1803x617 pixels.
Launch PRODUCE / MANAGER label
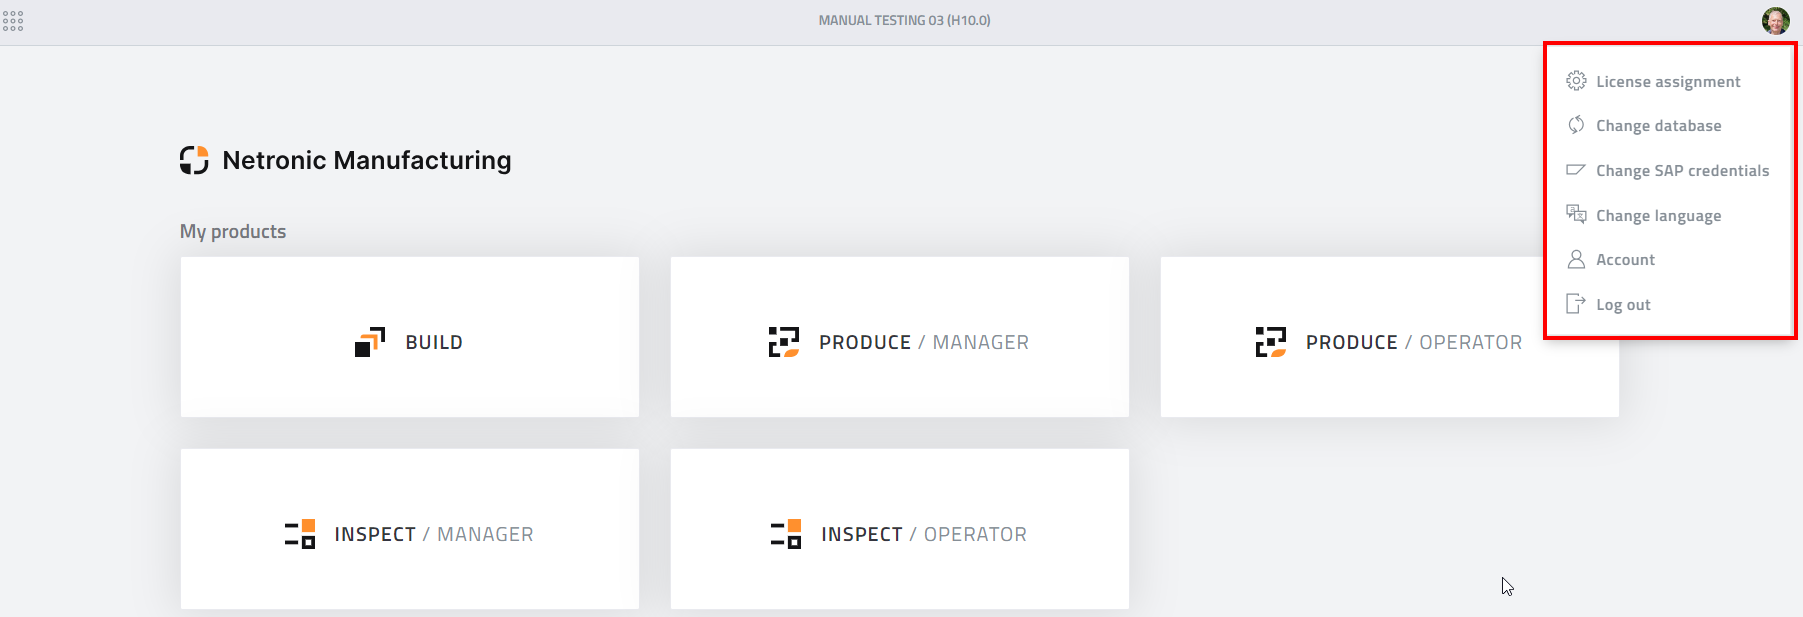click(924, 342)
